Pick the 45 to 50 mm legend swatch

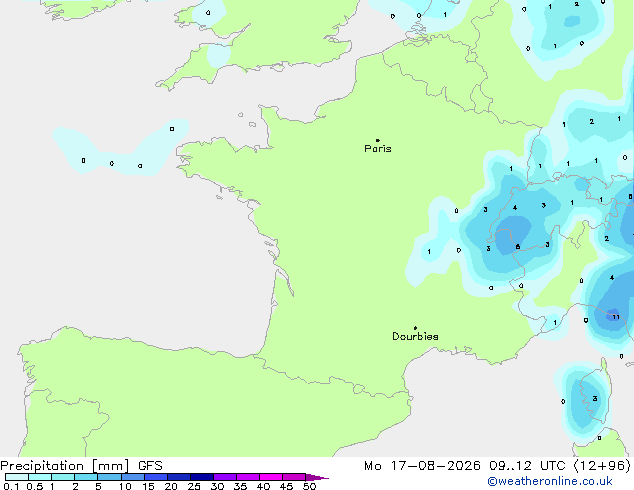click(294, 477)
